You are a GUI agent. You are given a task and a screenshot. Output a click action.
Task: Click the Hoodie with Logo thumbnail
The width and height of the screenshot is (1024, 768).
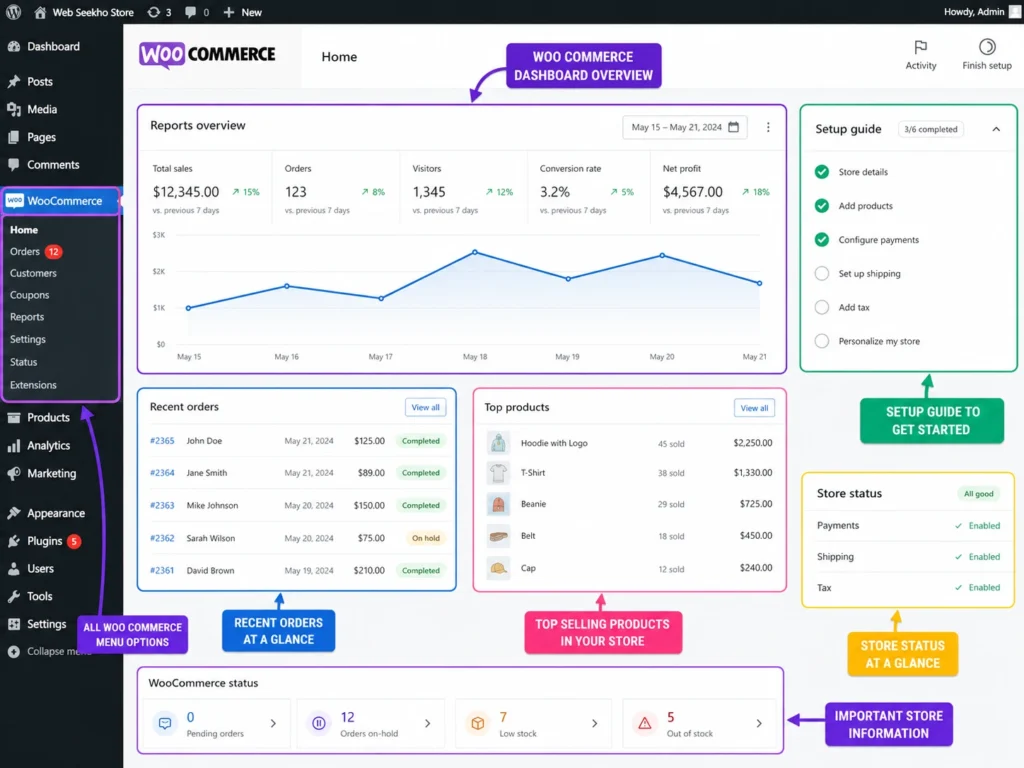[x=498, y=443]
